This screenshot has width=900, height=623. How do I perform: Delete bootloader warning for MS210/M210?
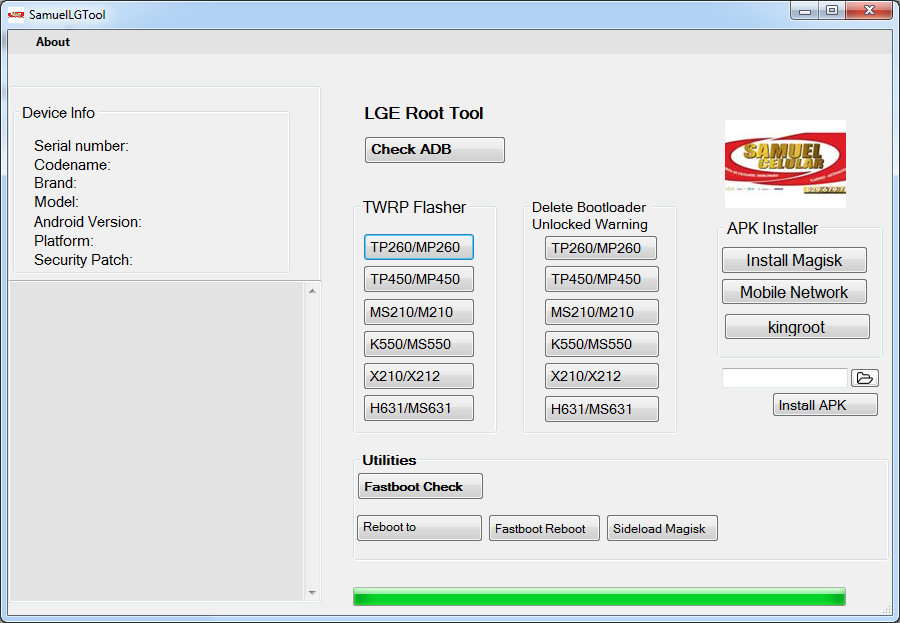pos(602,312)
